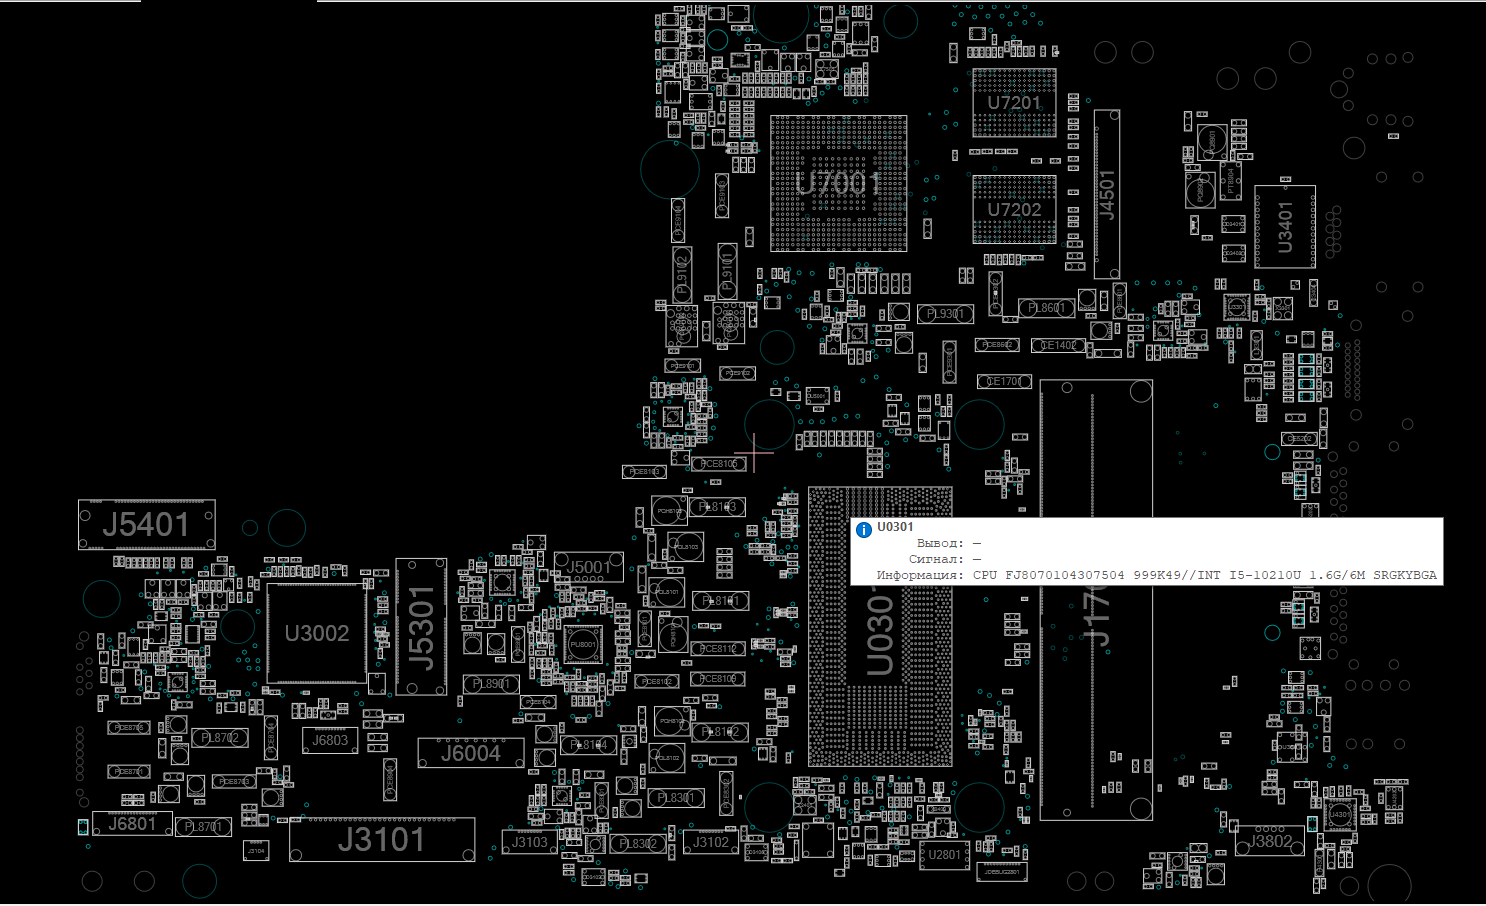Select the U7001 BGA chip
Screen dimensions: 1486x906
838,183
